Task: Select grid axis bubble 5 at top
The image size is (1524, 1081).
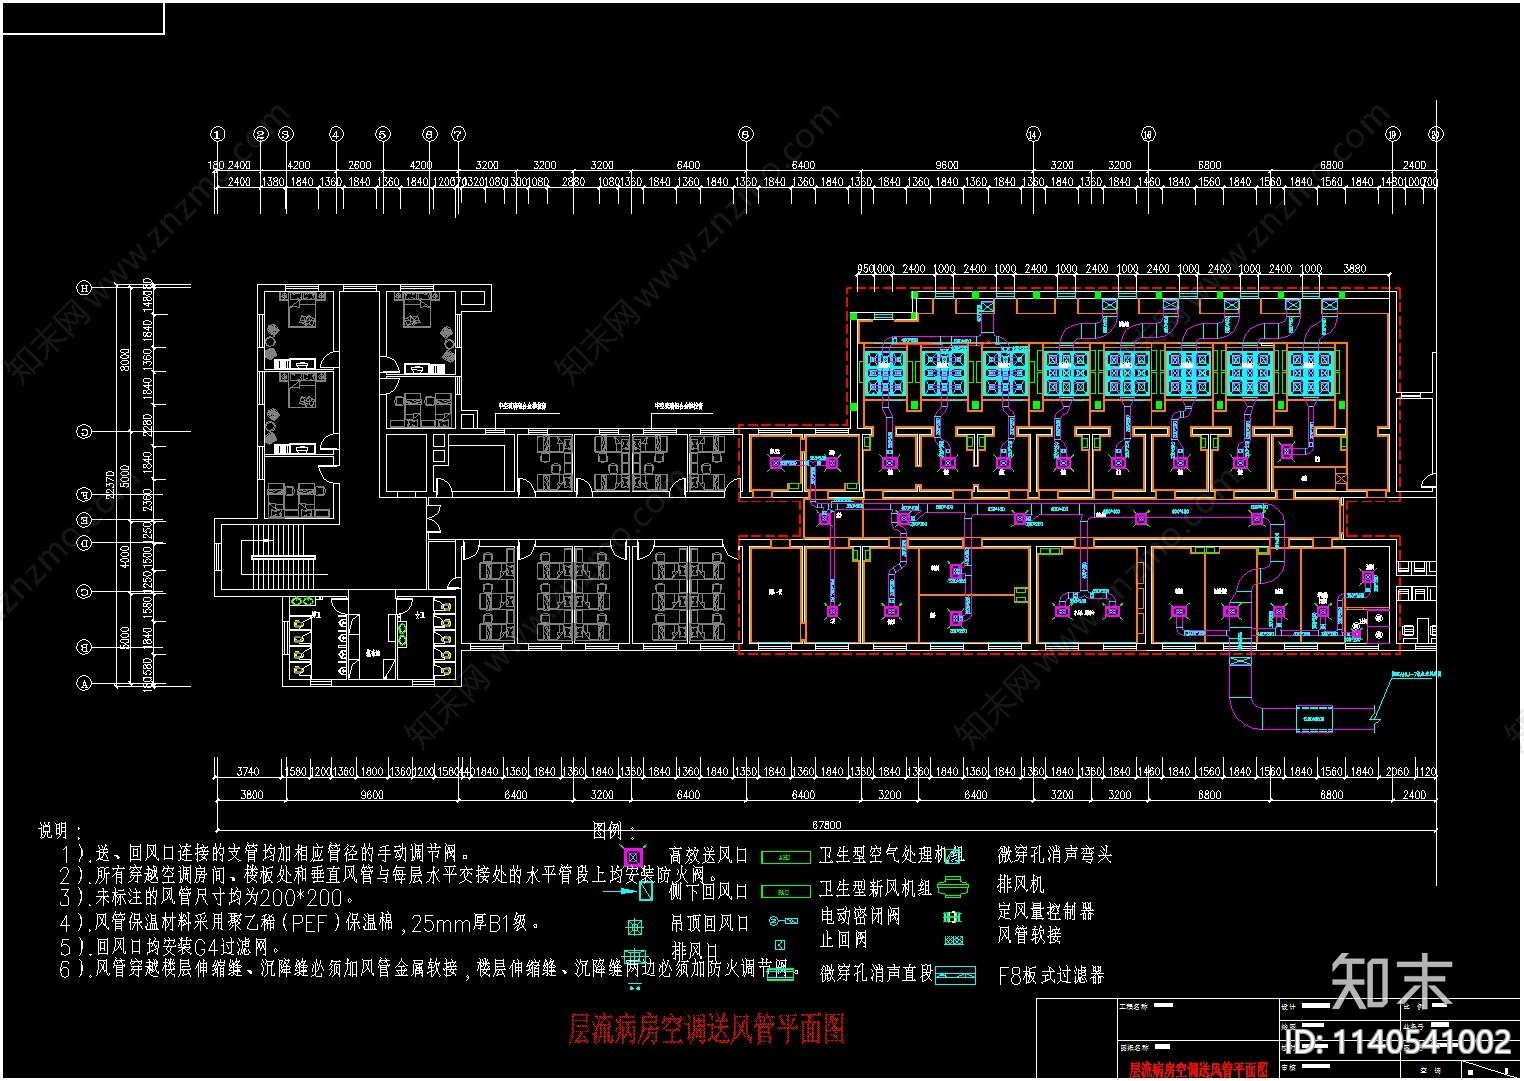Action: coord(382,134)
